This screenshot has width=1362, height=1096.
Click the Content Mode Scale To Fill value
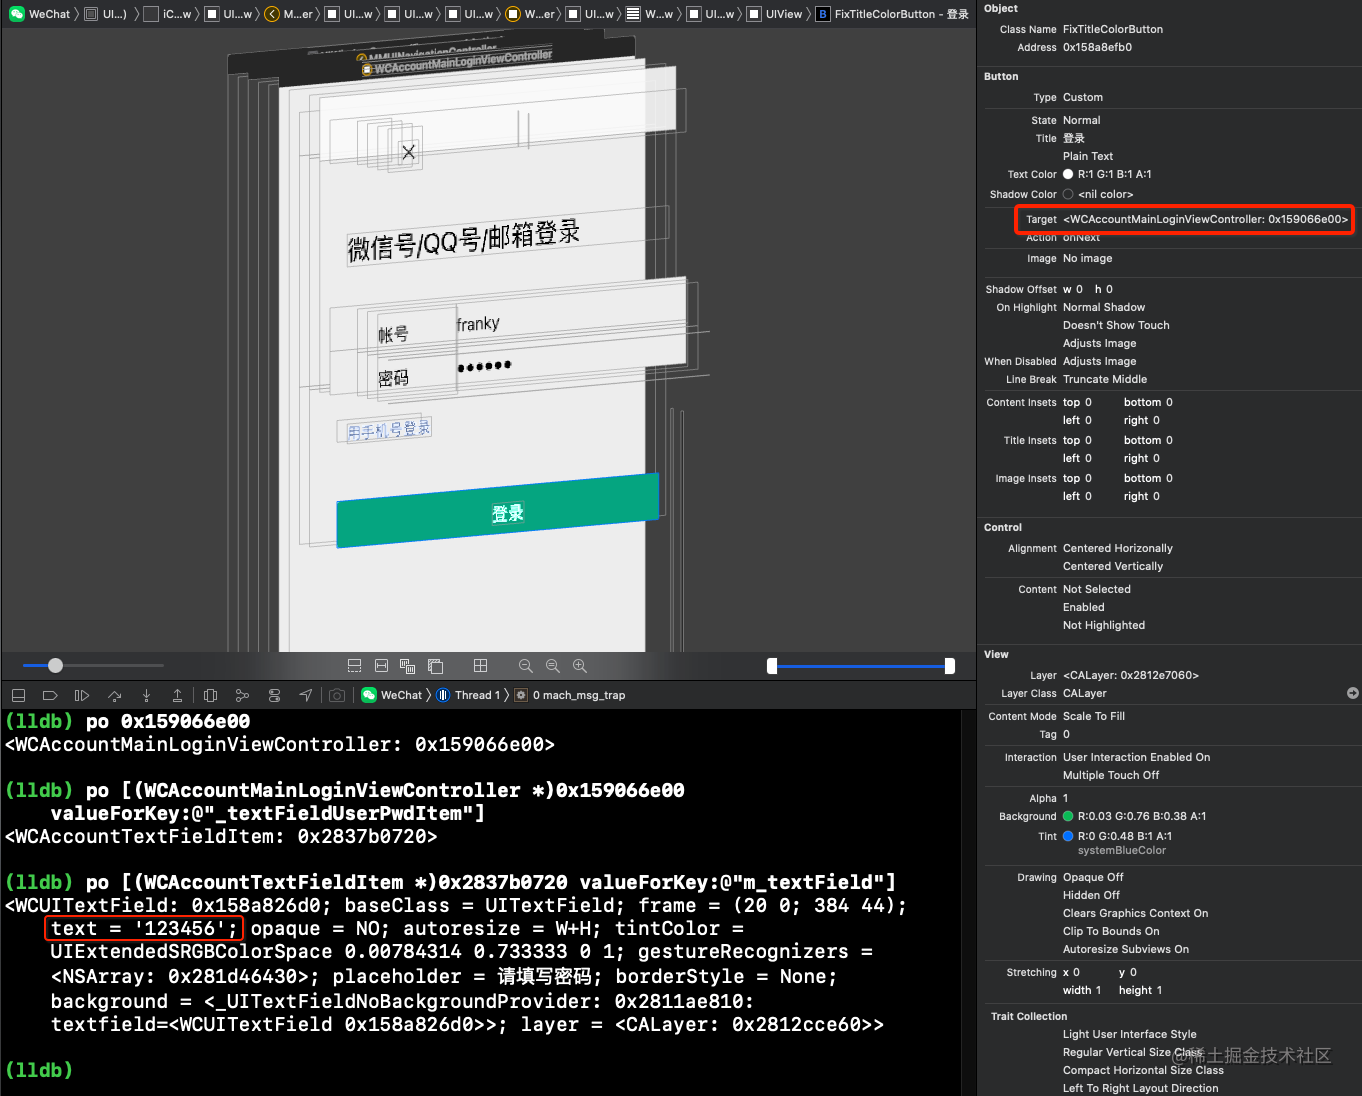[x=1094, y=716]
